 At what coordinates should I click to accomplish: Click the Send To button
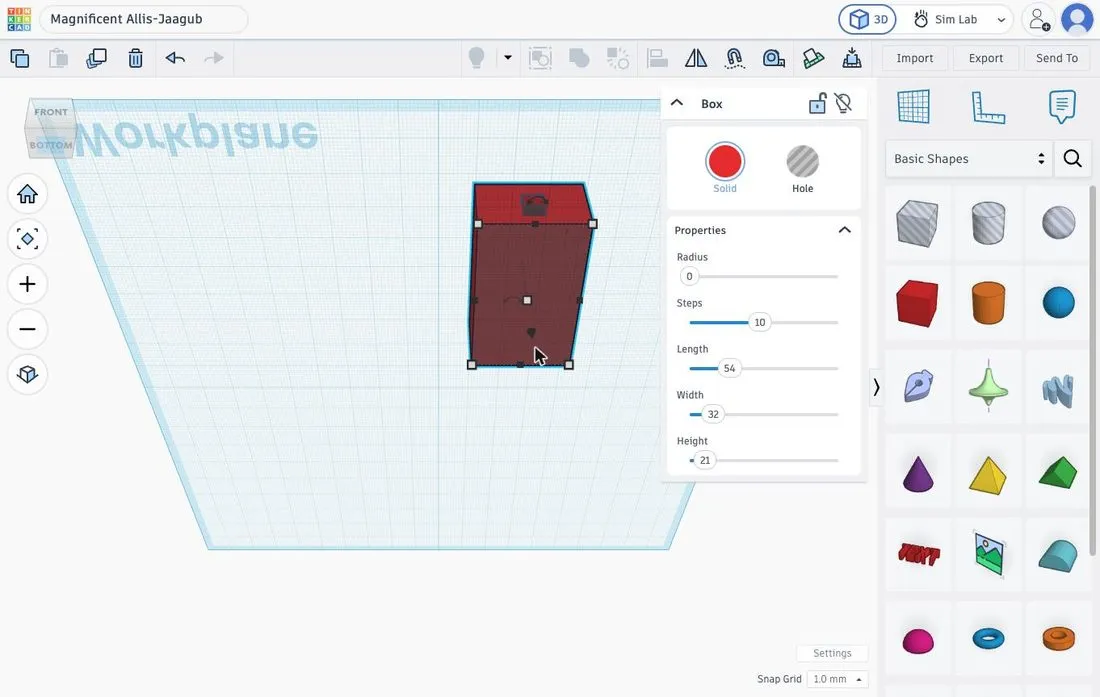1057,58
